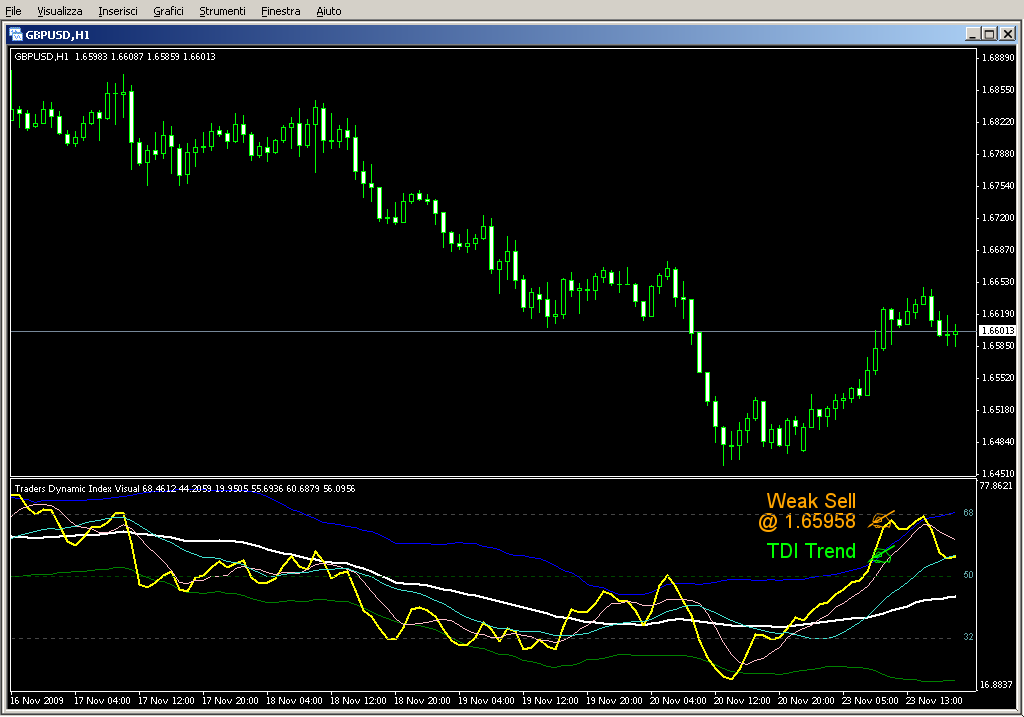Open the File menu
Screen dimensions: 1024x717
[x=13, y=11]
